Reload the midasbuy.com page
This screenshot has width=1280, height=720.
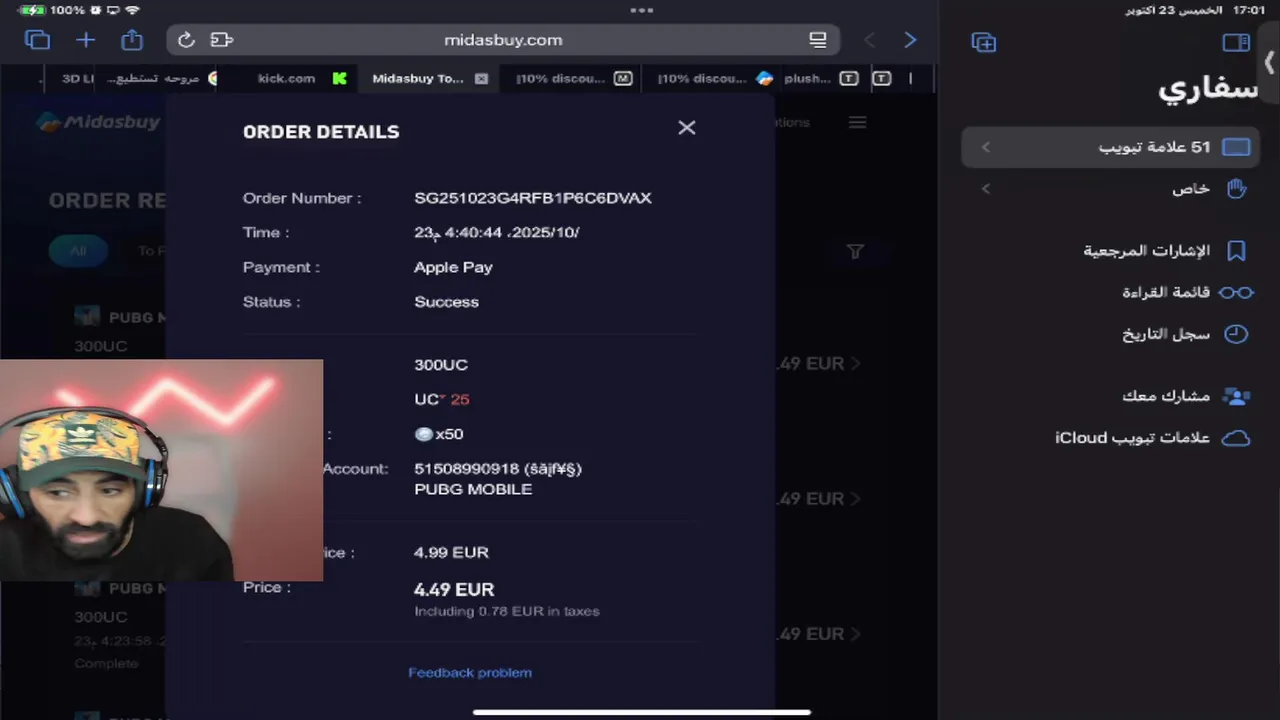coord(186,40)
